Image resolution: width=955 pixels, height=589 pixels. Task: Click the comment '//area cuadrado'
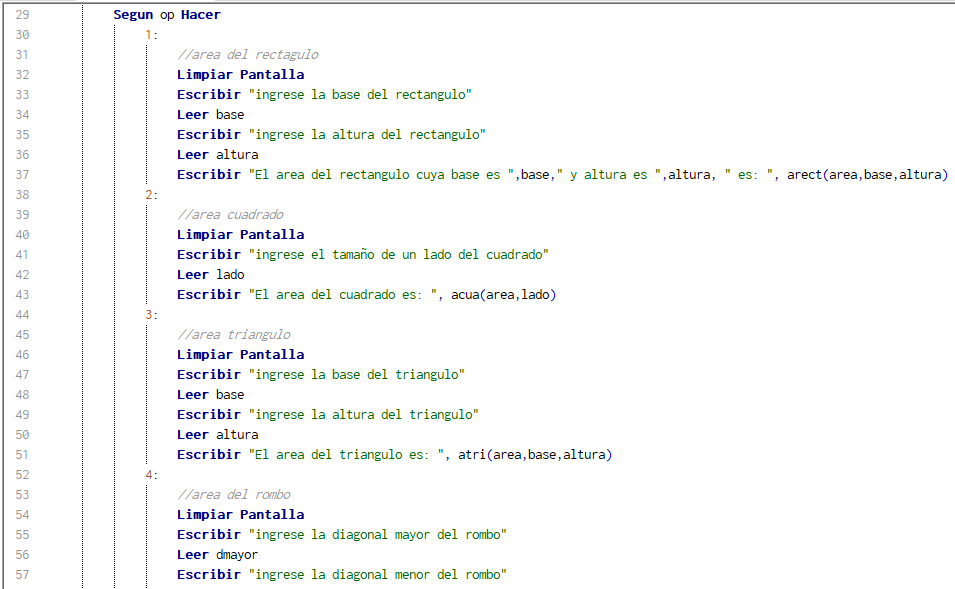[230, 215]
